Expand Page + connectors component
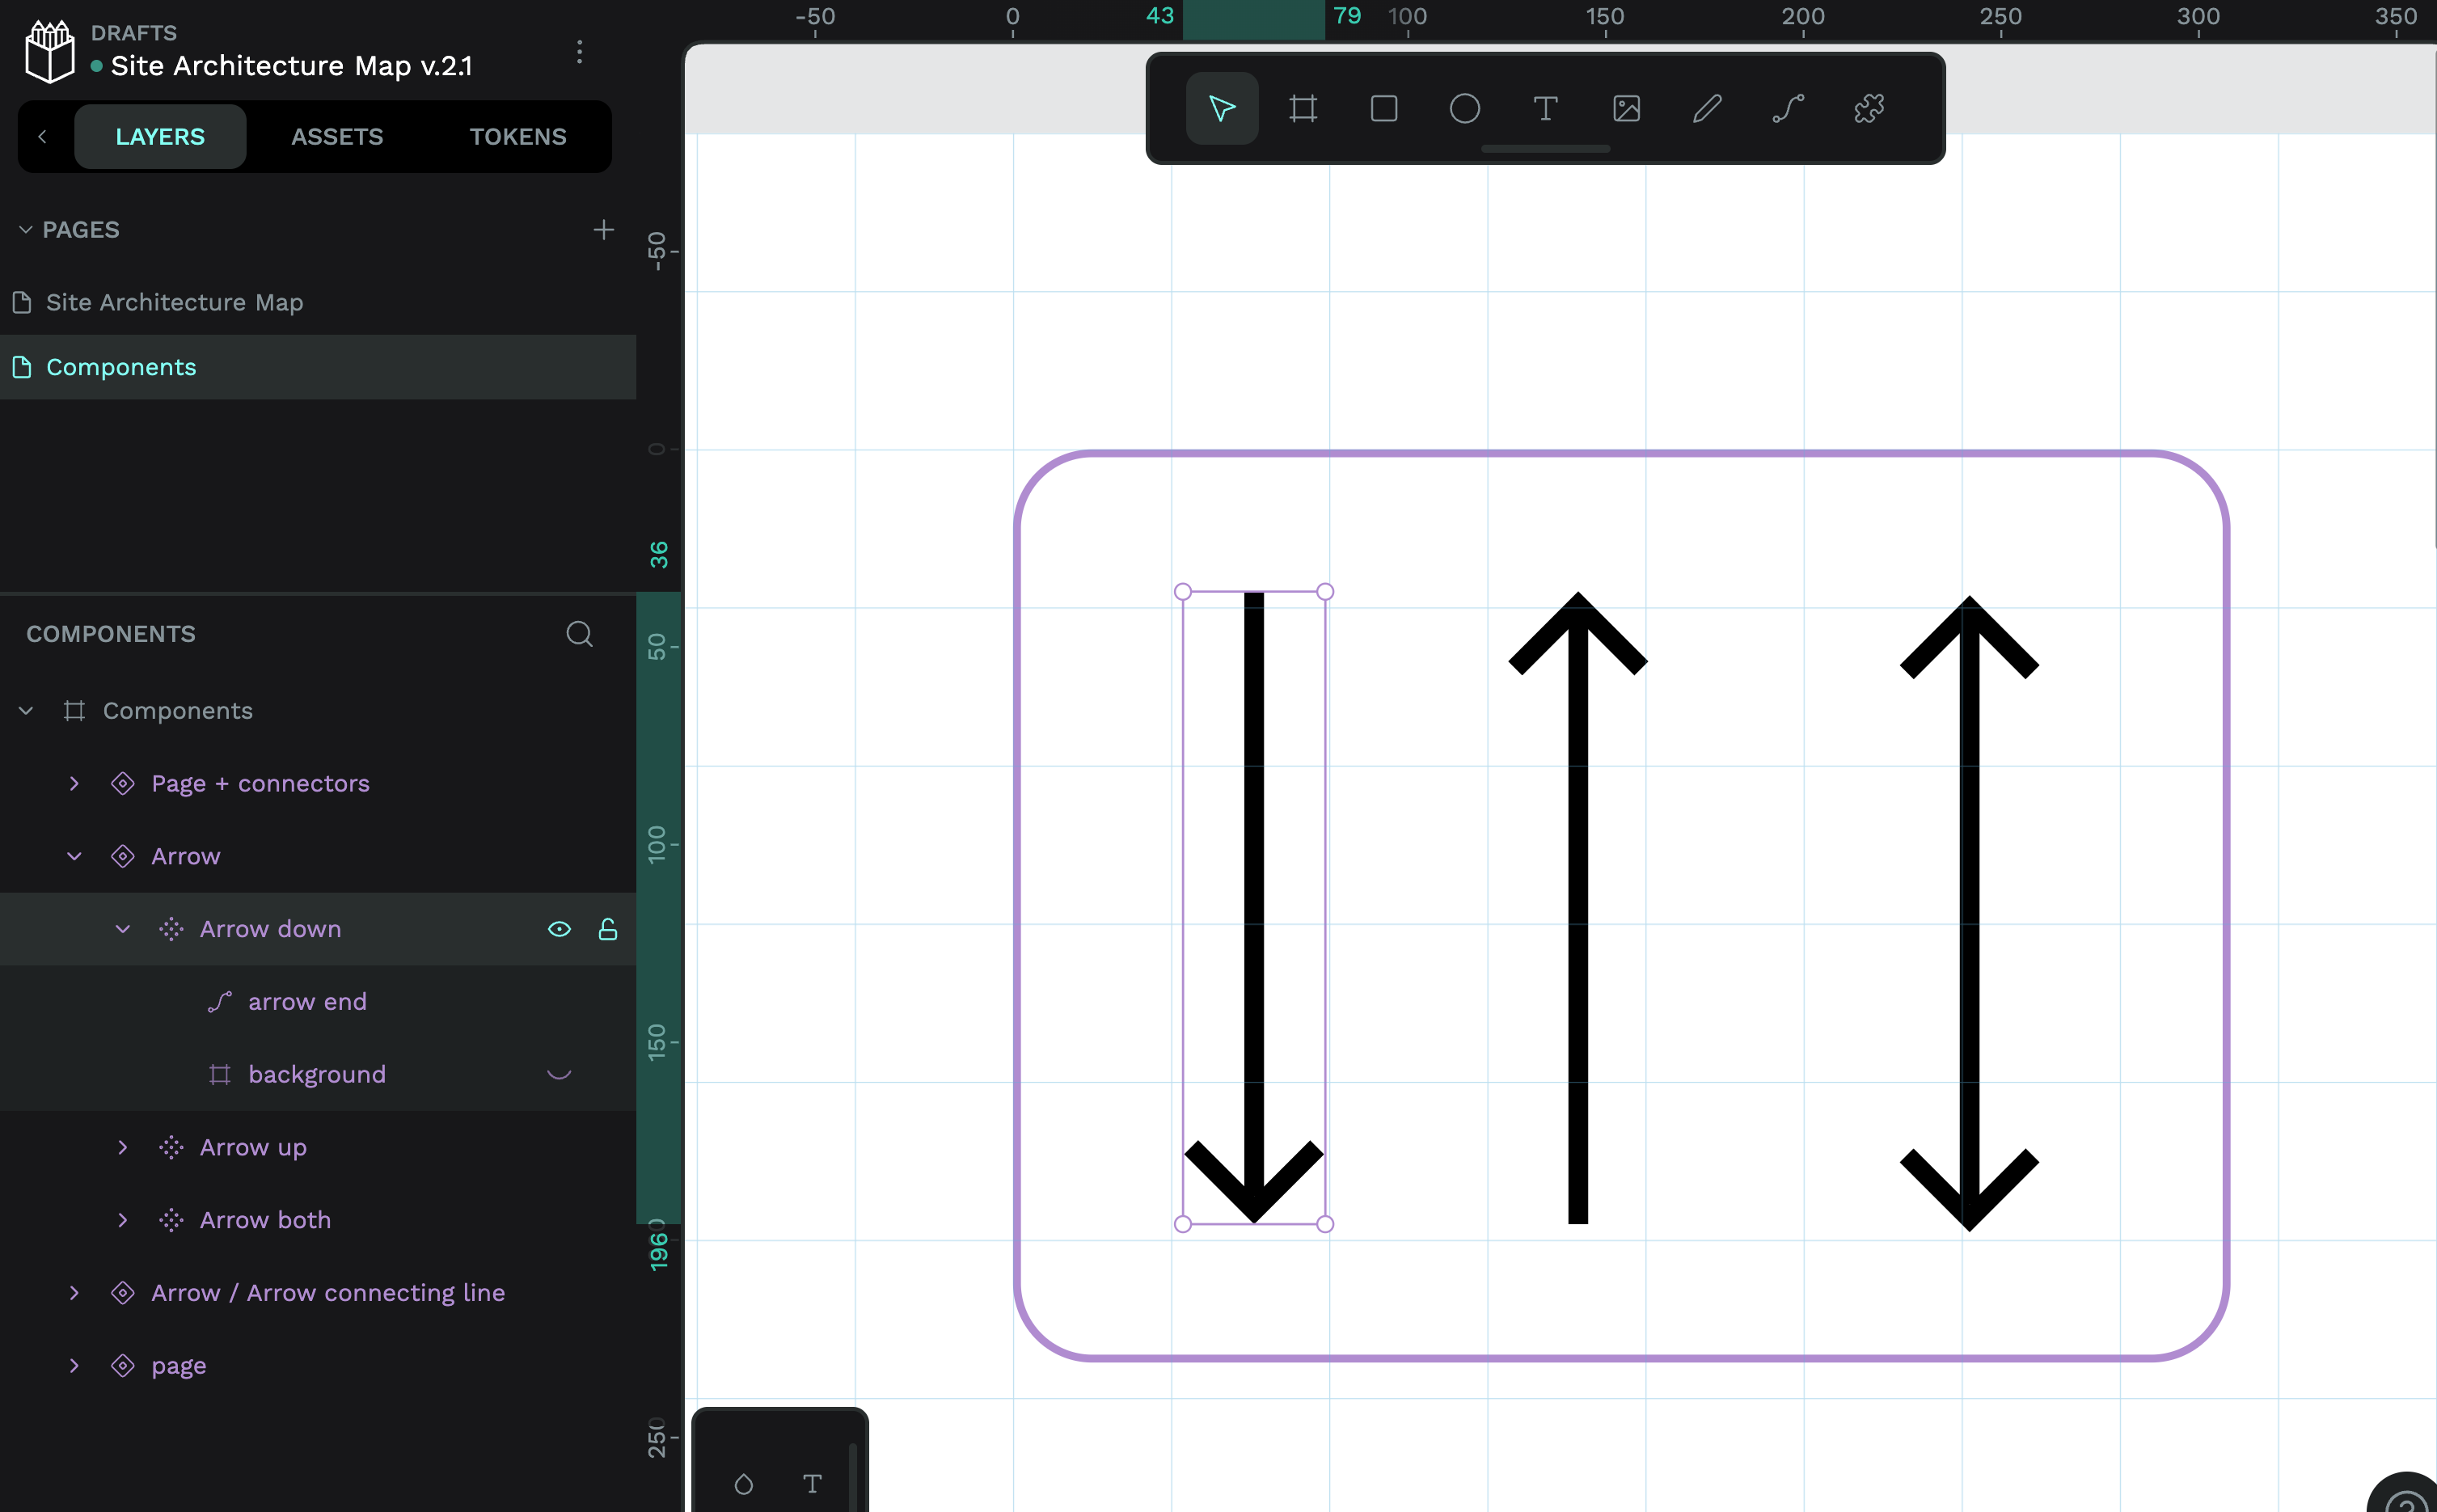 click(74, 783)
